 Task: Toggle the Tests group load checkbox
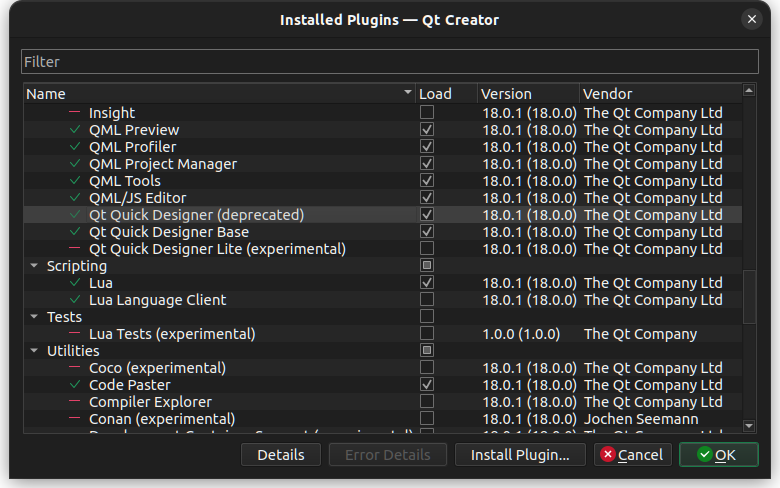click(427, 316)
